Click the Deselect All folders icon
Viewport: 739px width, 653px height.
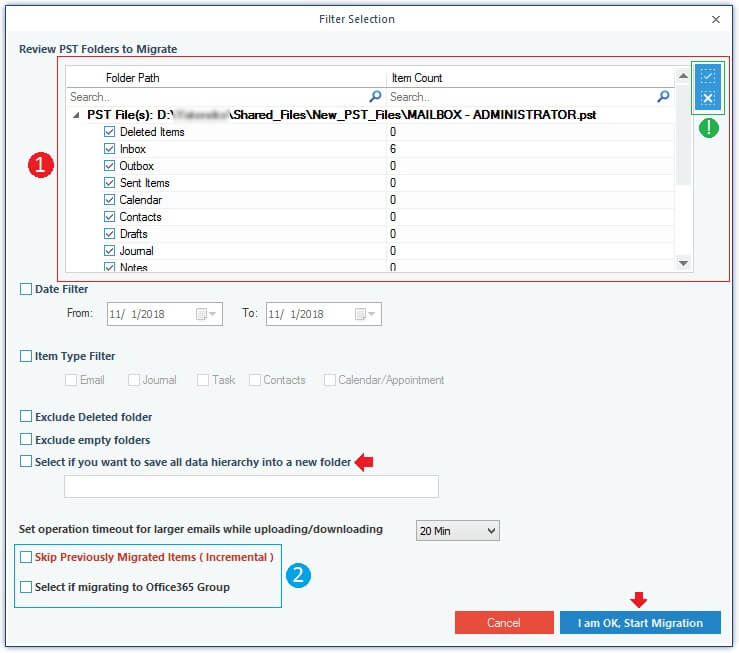click(x=707, y=98)
